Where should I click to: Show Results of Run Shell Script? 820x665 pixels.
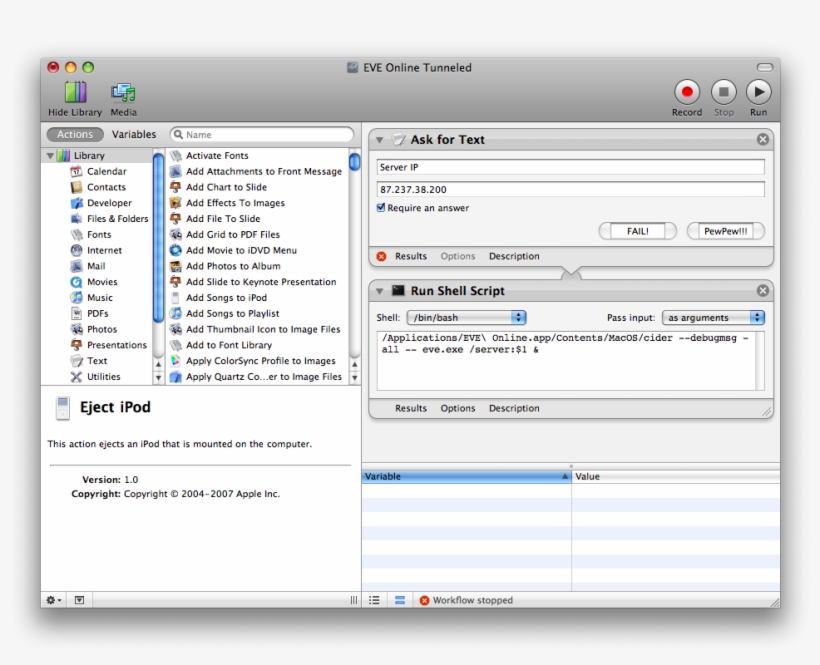tap(411, 408)
